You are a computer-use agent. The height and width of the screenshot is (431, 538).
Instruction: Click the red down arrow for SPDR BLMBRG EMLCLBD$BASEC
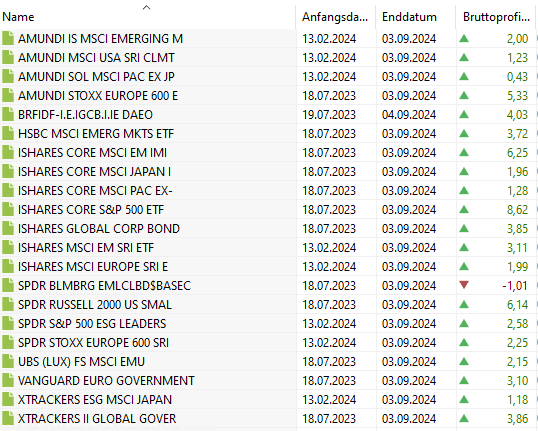464,285
